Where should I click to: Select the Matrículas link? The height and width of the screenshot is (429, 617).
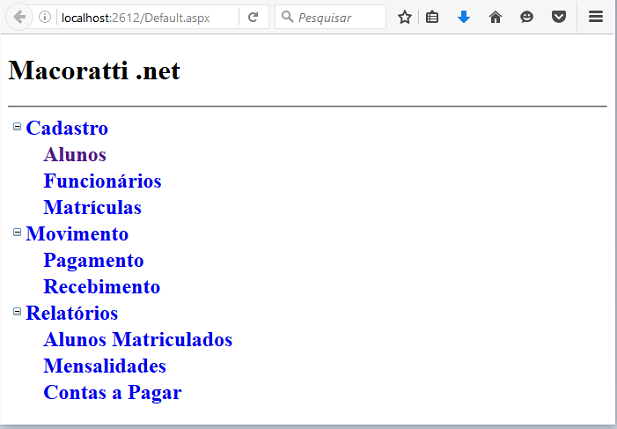pyautogui.click(x=92, y=207)
